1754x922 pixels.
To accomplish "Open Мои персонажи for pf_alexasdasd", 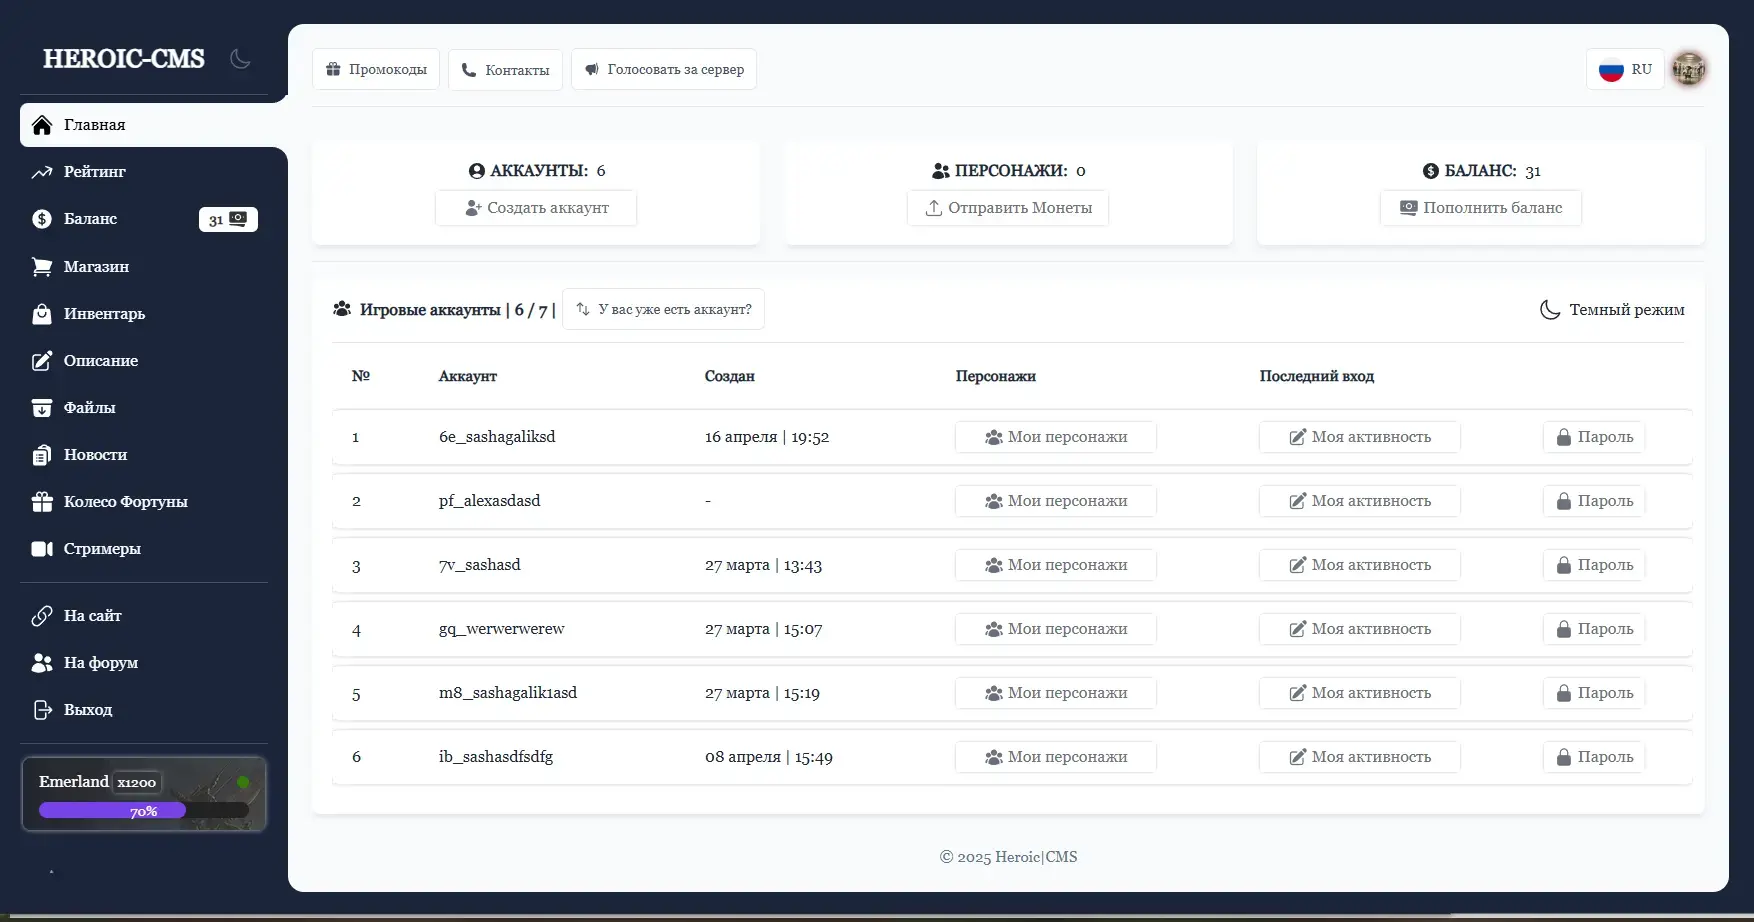I will (x=1056, y=501).
